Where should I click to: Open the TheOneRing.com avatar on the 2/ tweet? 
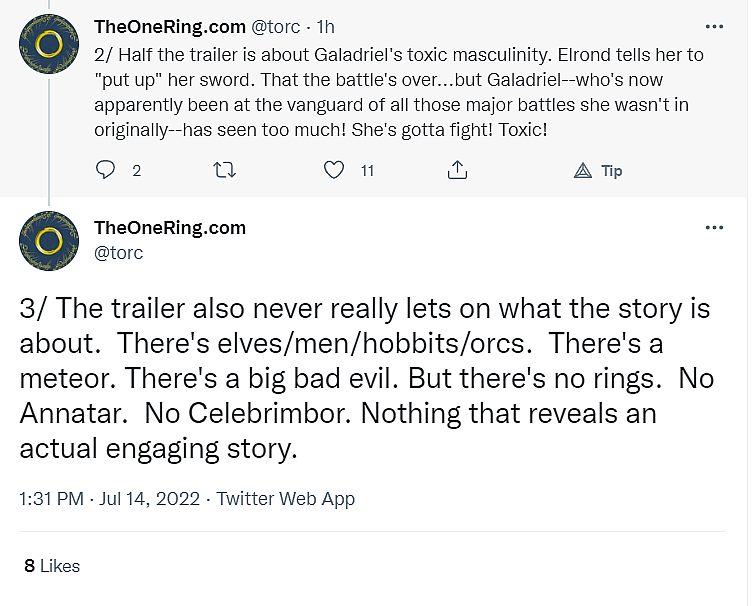[x=50, y=44]
